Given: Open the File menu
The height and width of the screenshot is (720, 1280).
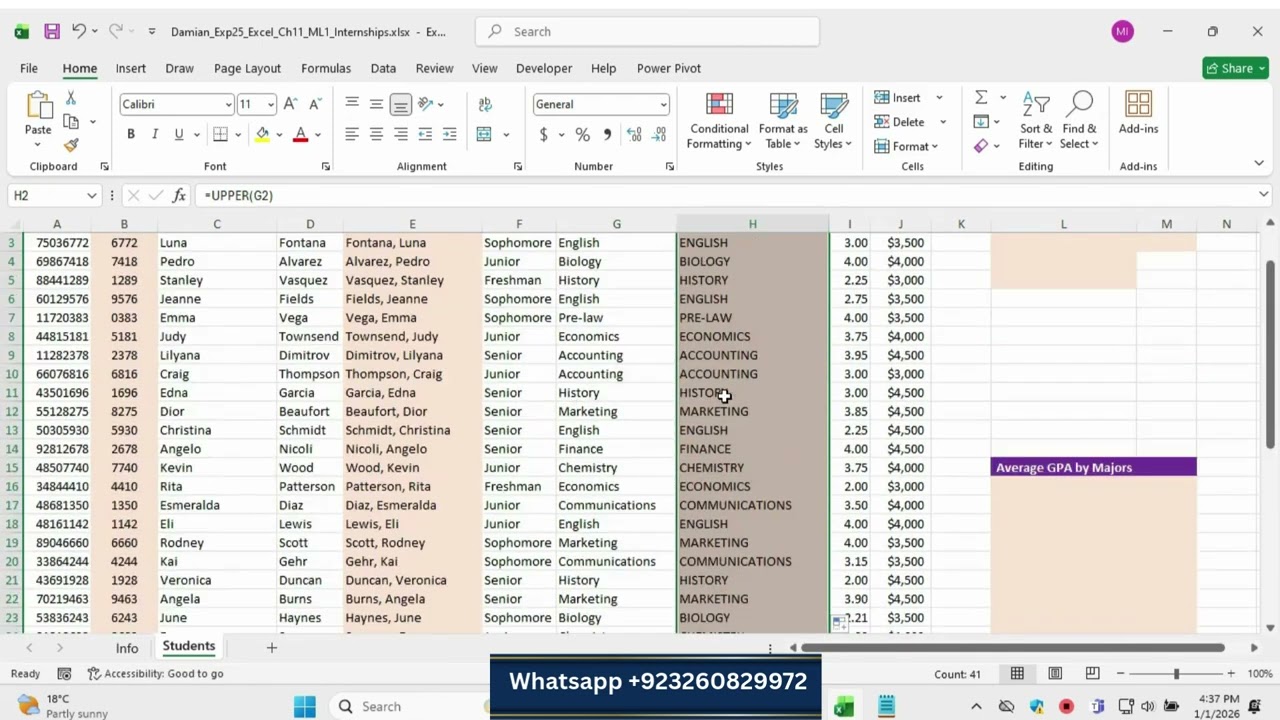Looking at the screenshot, I should point(29,68).
